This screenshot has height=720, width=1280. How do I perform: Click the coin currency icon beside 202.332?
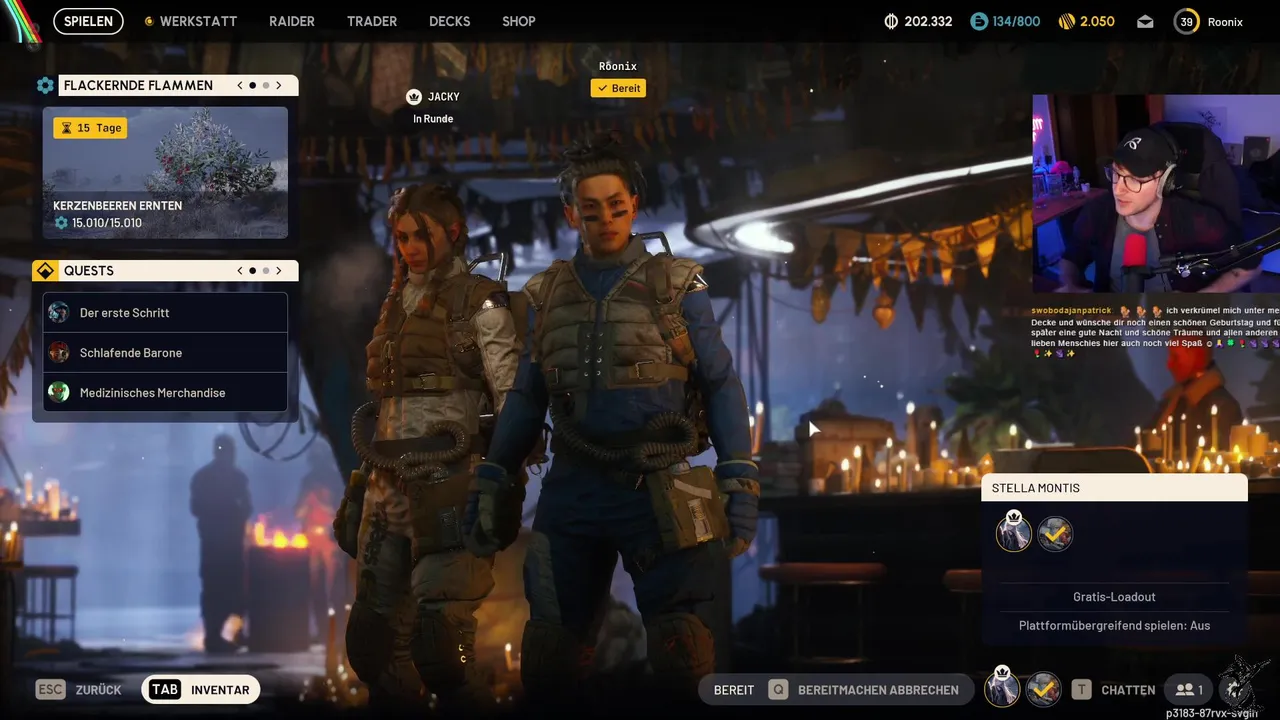[891, 21]
